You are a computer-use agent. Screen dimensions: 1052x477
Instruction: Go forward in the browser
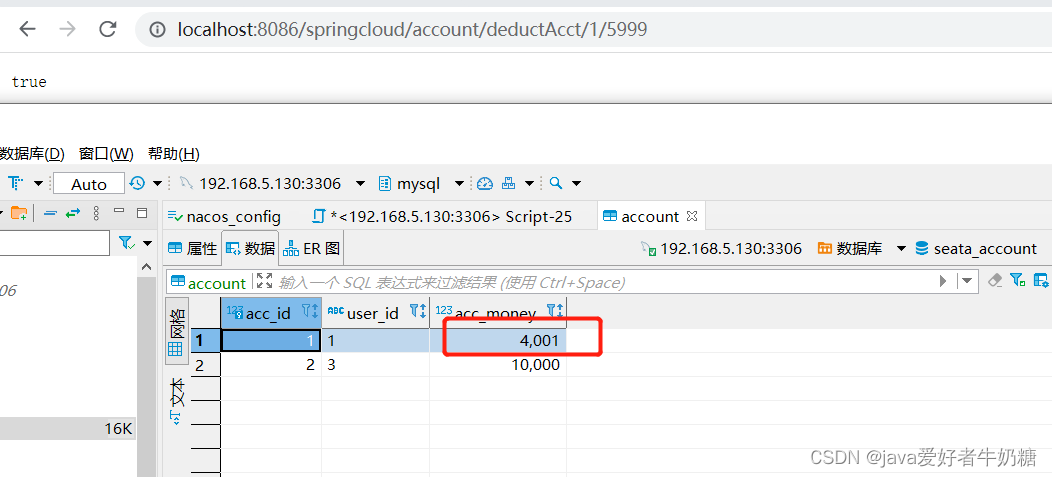point(67,30)
